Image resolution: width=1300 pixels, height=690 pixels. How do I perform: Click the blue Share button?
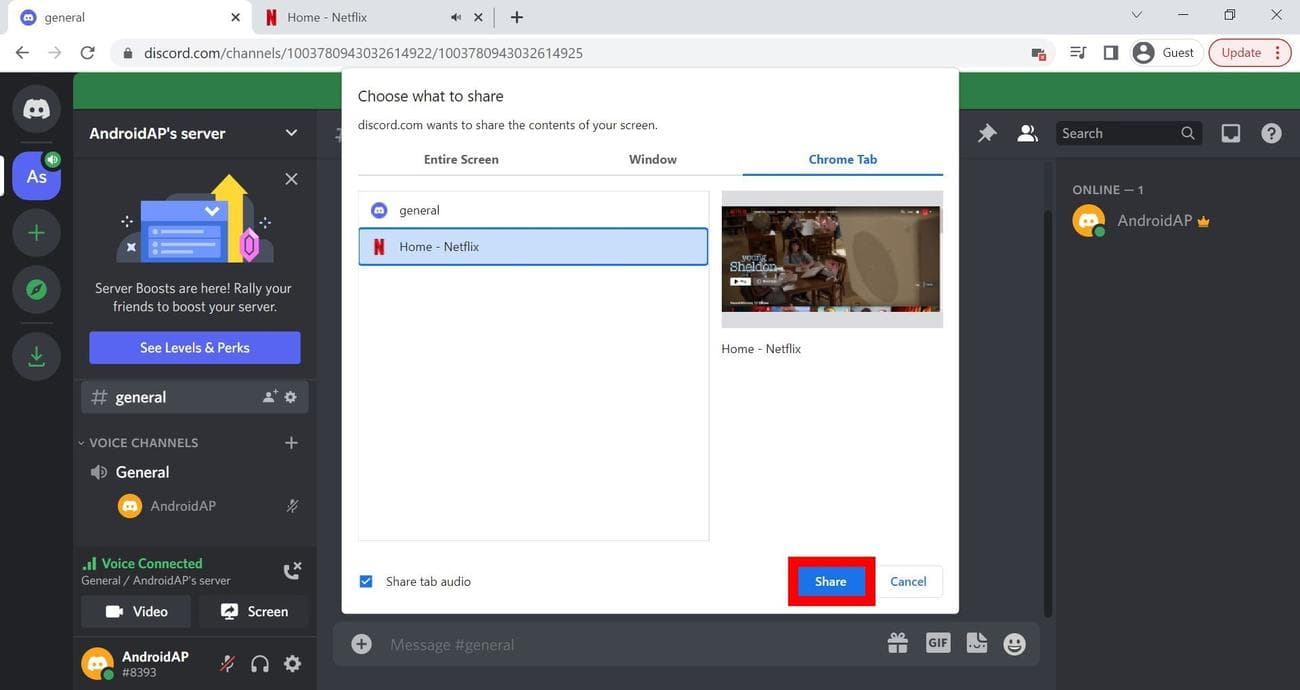point(830,581)
